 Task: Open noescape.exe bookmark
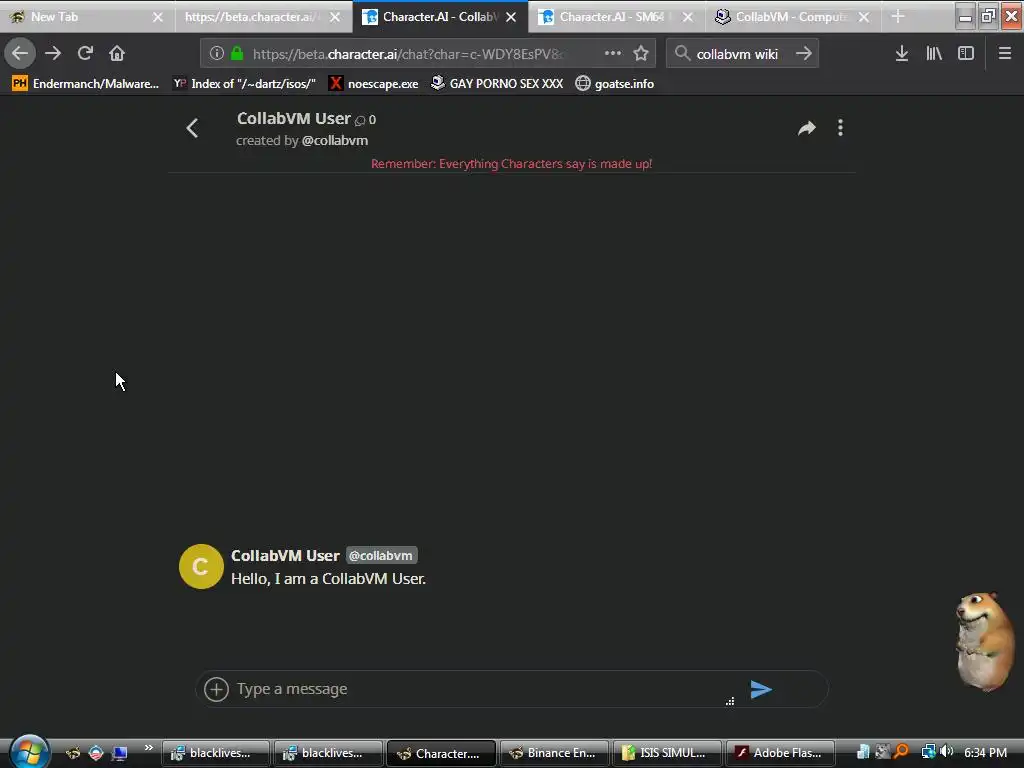(x=374, y=84)
